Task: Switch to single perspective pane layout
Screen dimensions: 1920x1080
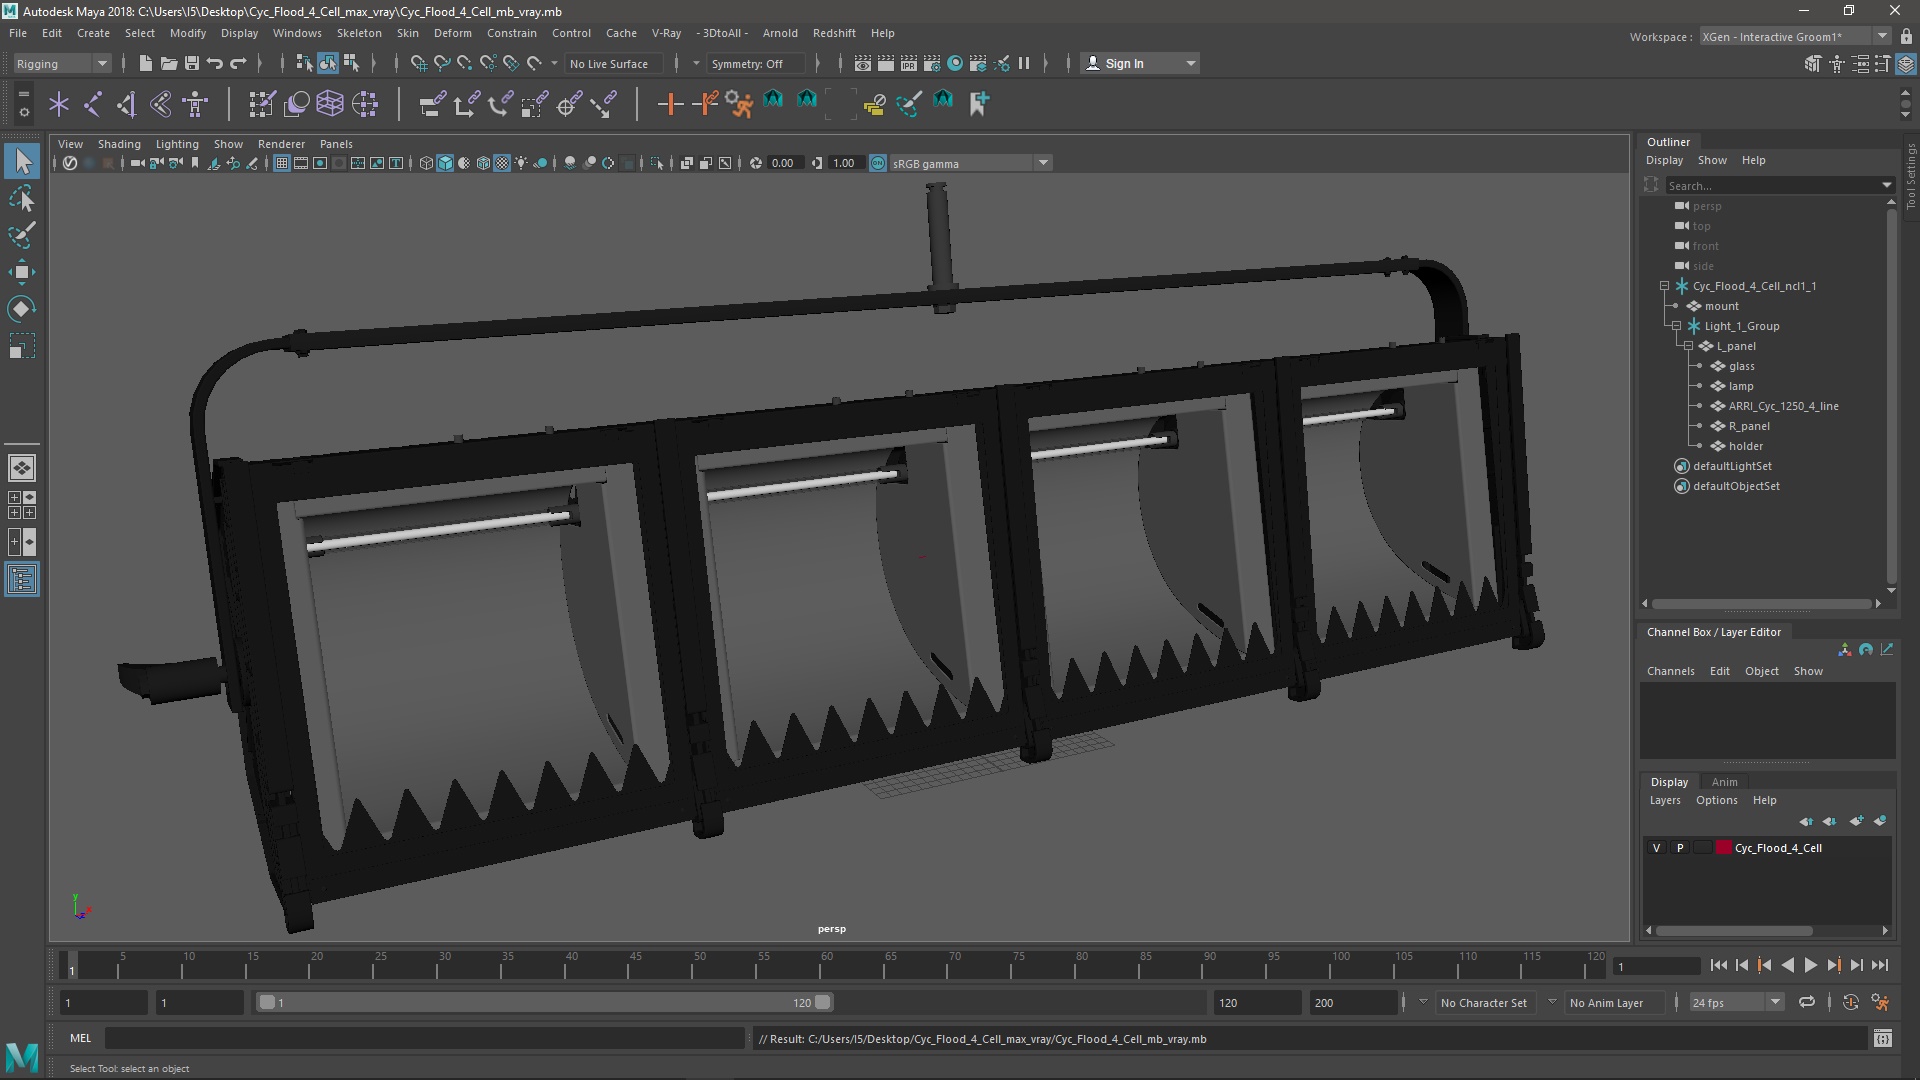Action: [x=22, y=467]
